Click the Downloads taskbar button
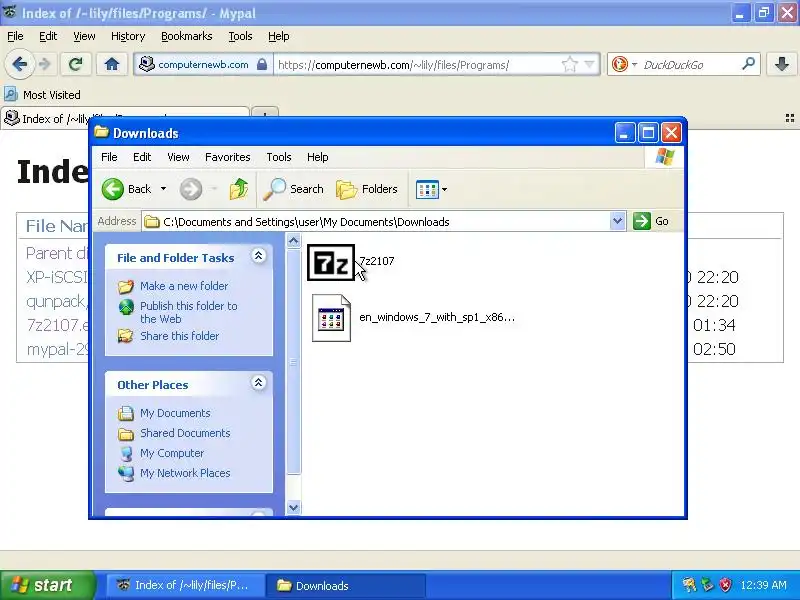The height and width of the screenshot is (600, 800). click(346, 585)
